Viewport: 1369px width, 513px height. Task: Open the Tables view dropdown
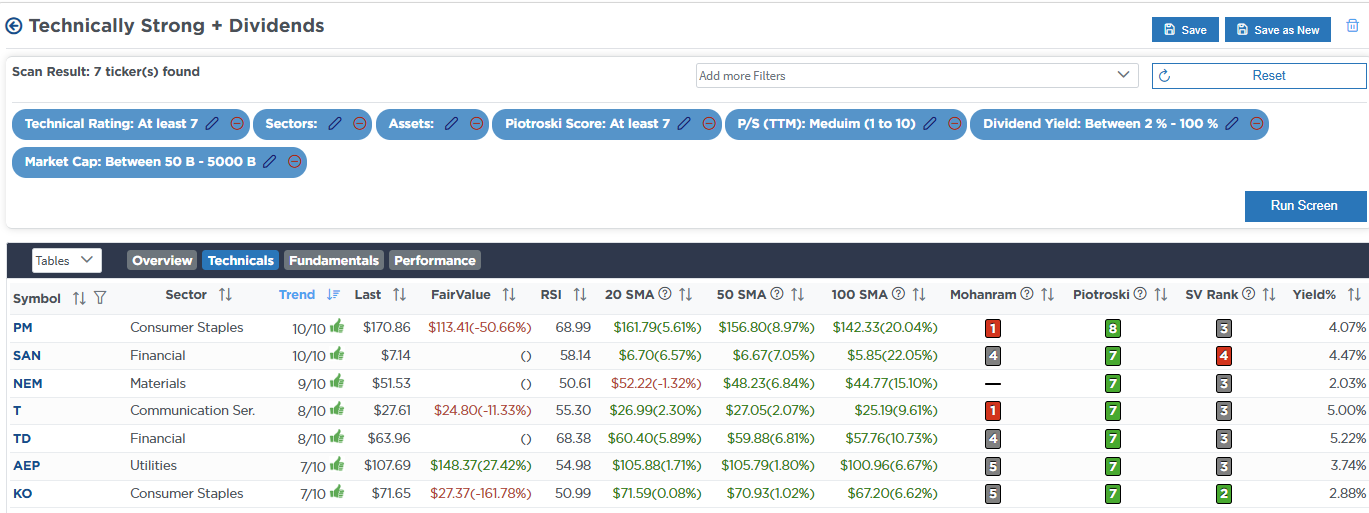click(x=67, y=260)
